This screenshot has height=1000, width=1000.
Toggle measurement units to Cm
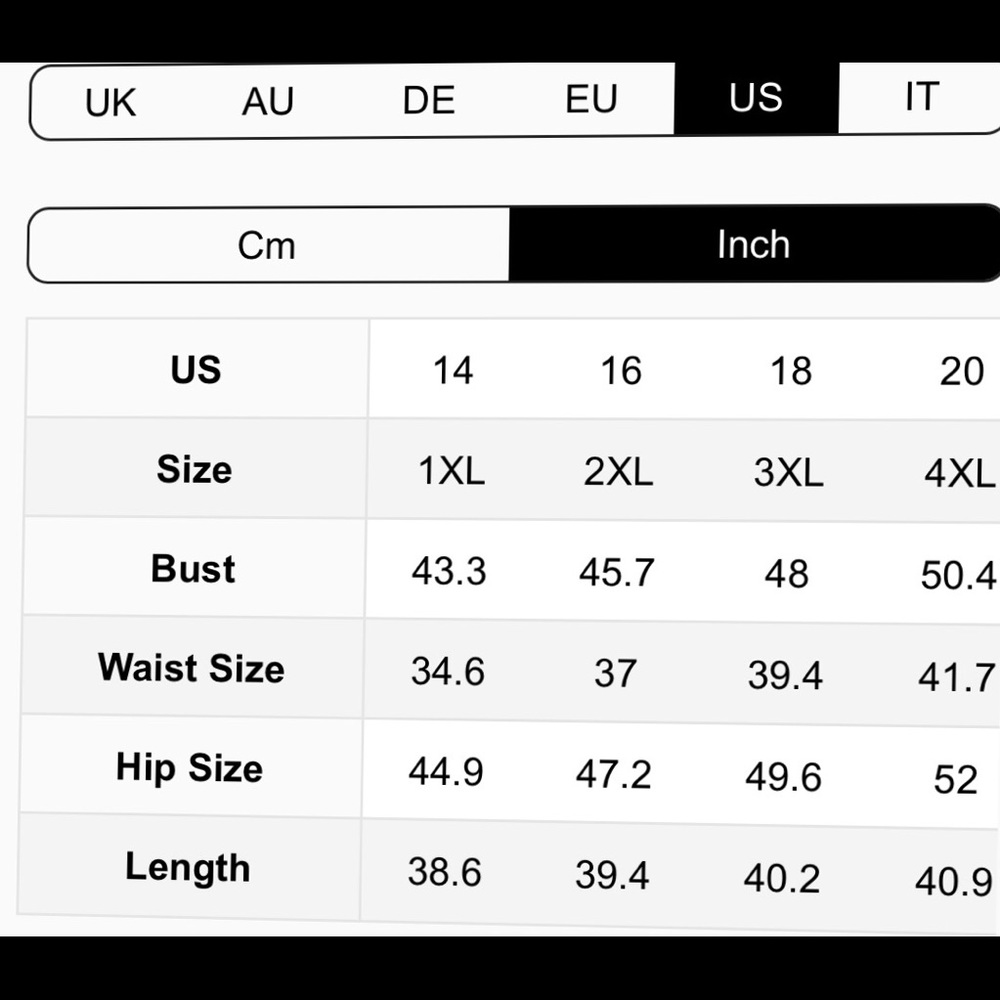pyautogui.click(x=267, y=245)
